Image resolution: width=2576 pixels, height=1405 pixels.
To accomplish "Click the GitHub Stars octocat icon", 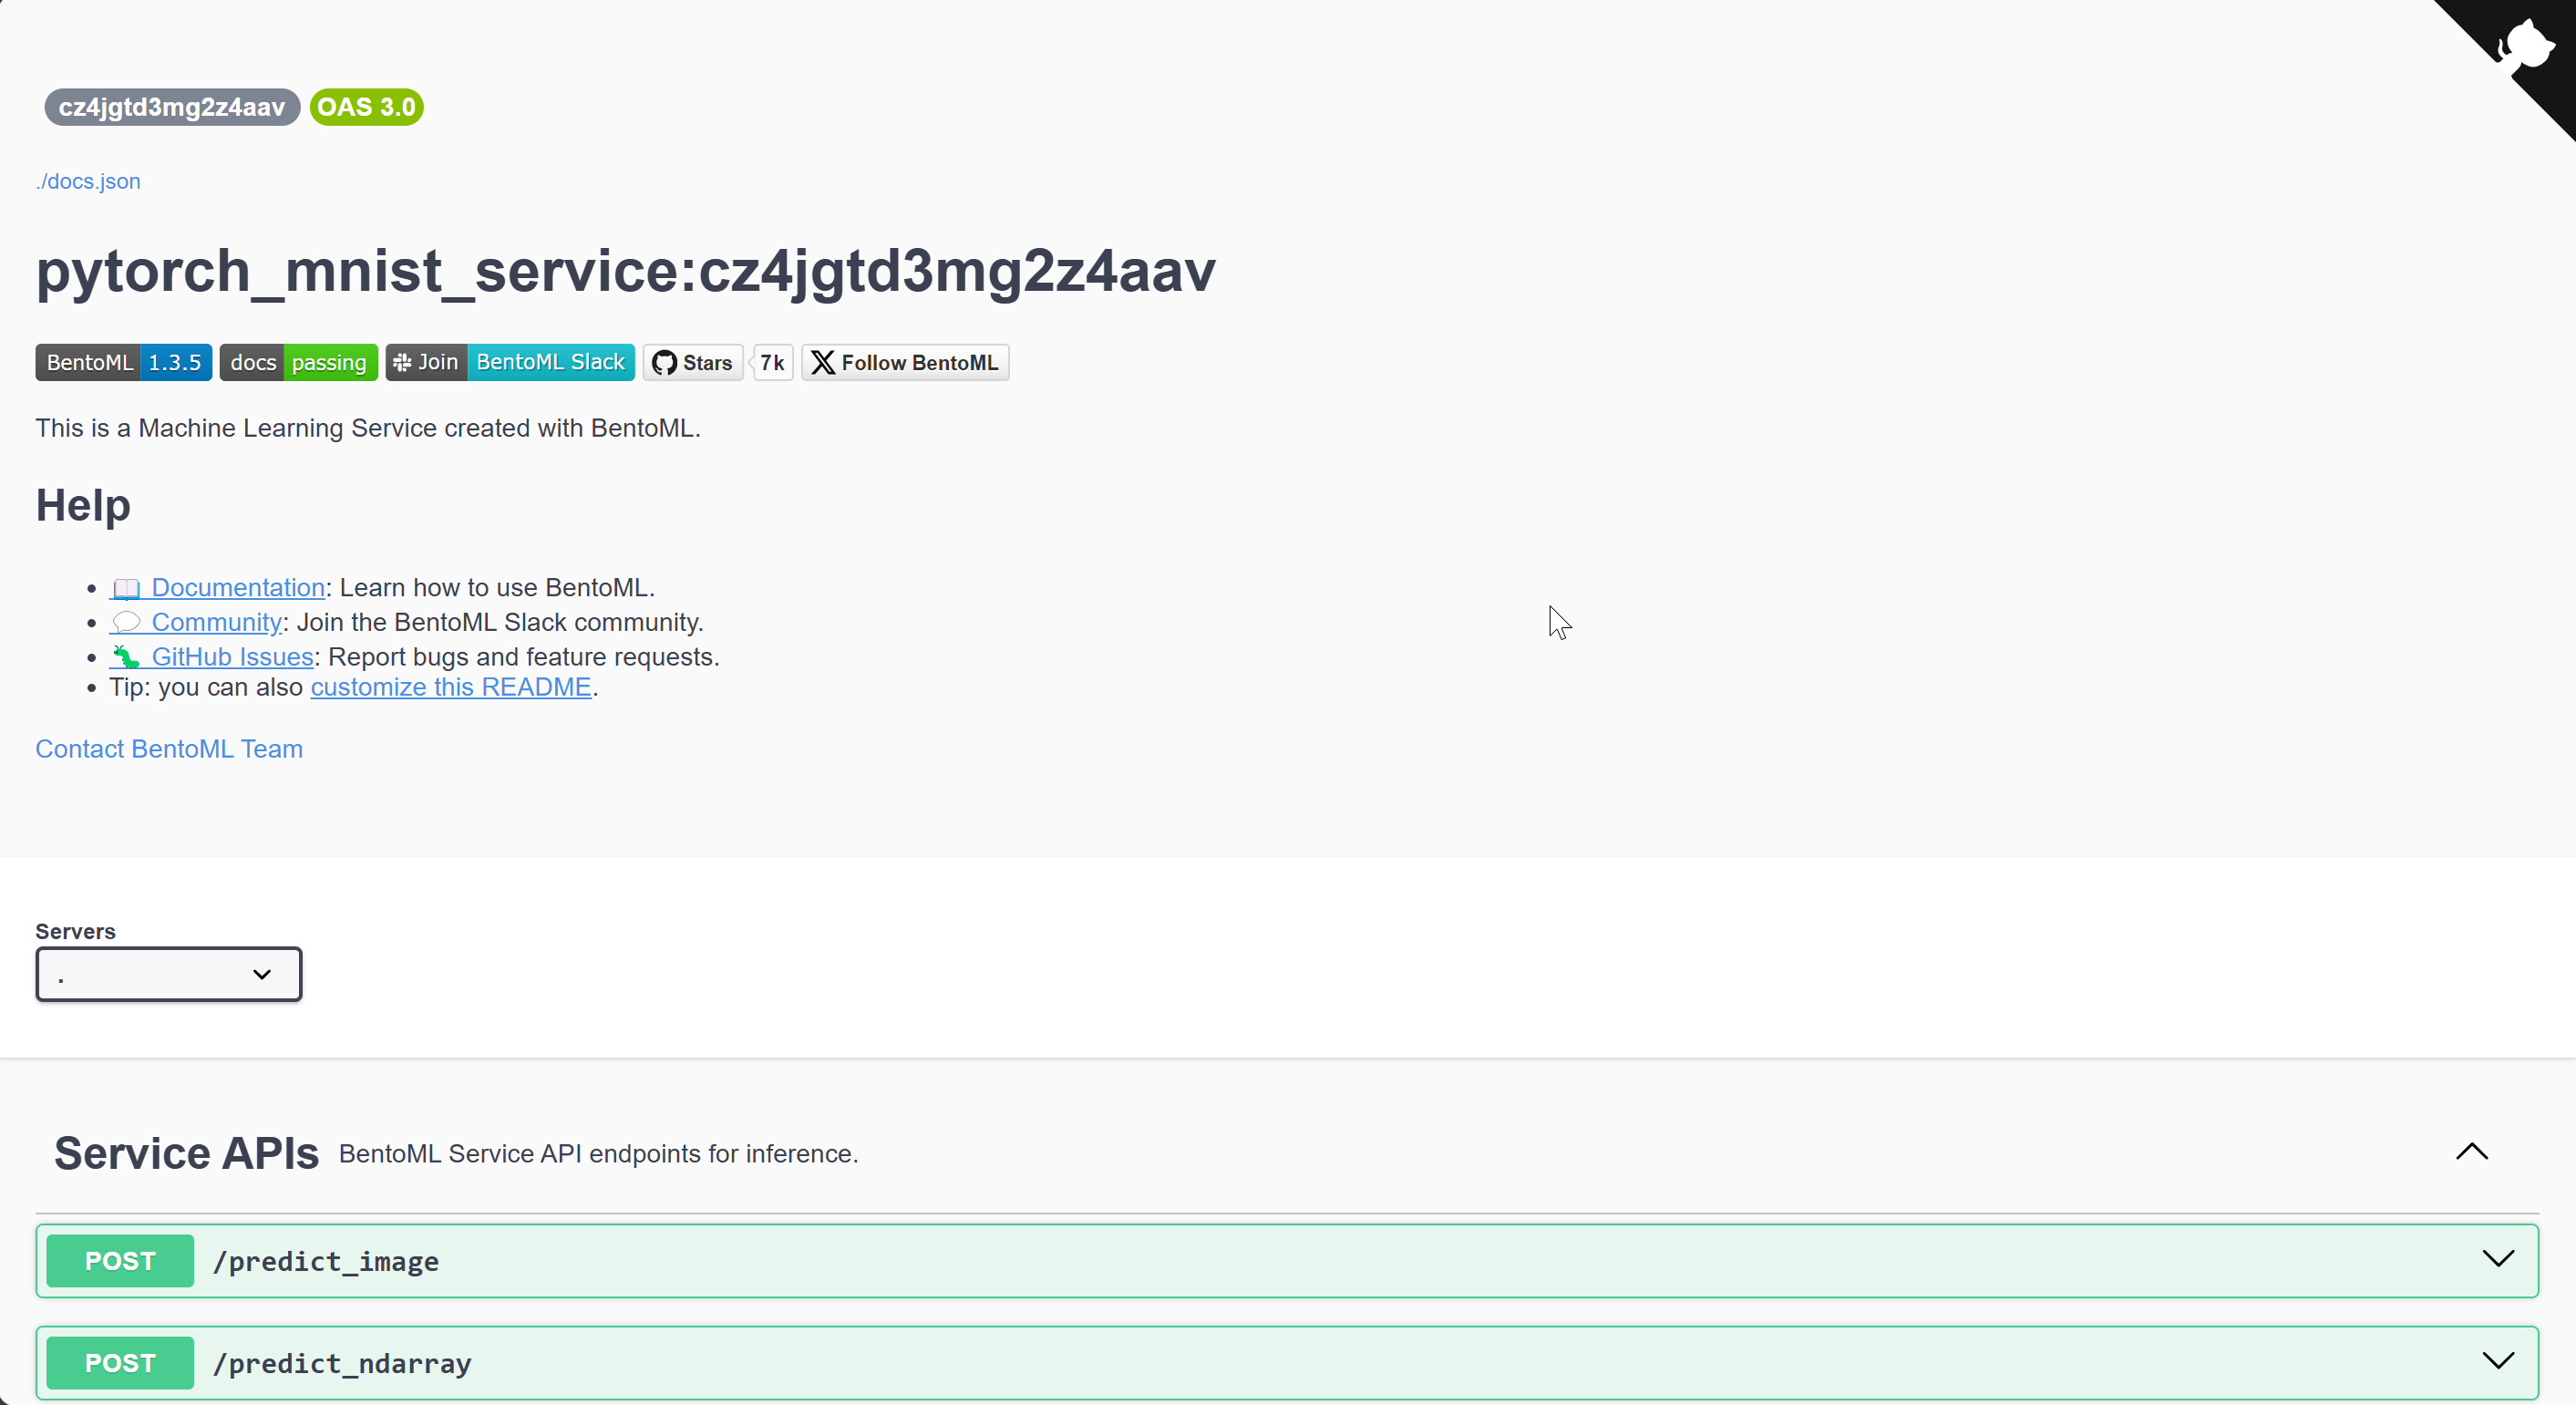I will pos(663,362).
